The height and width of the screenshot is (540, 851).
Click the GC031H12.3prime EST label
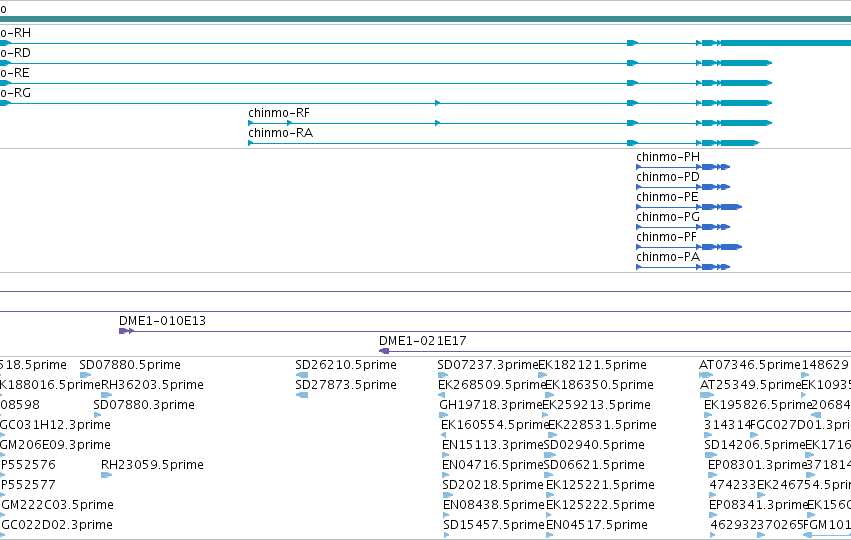[55, 425]
